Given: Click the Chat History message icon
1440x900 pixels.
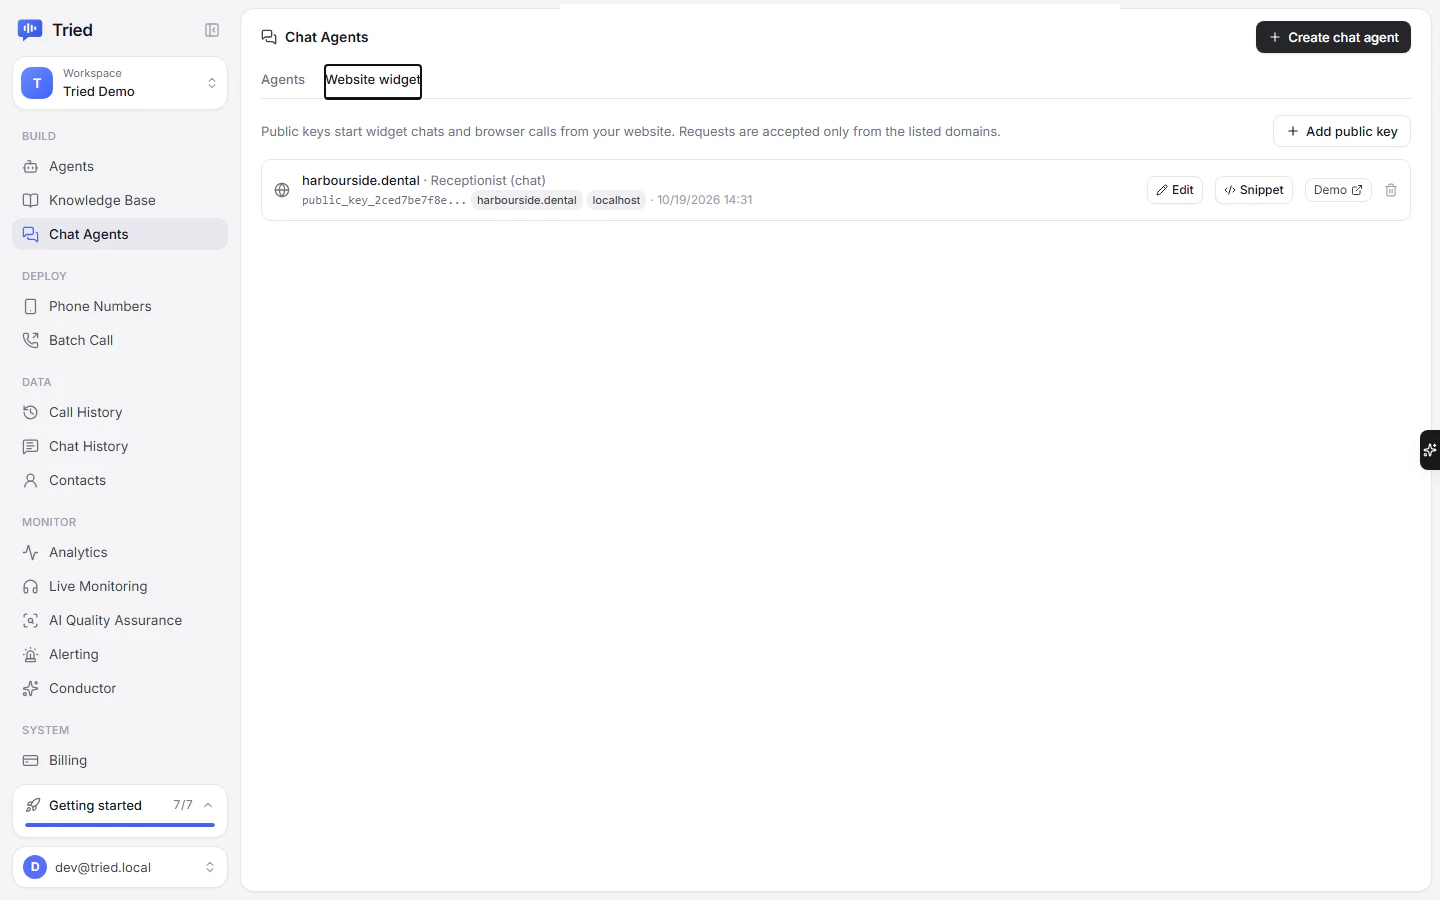Looking at the screenshot, I should (31, 447).
